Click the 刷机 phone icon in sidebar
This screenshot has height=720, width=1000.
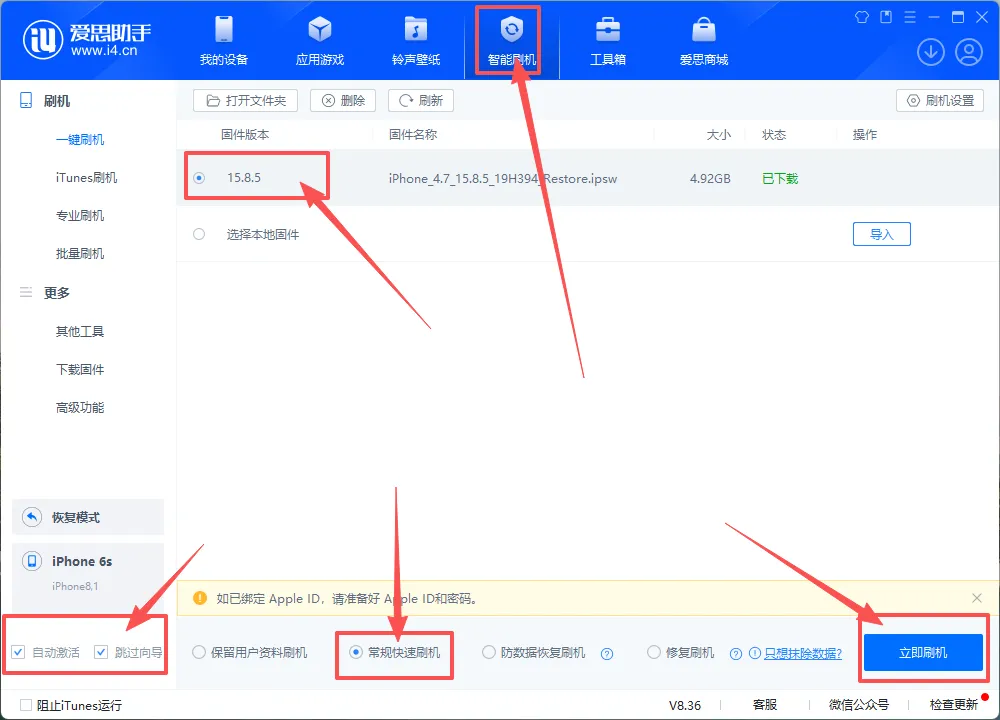[26, 100]
